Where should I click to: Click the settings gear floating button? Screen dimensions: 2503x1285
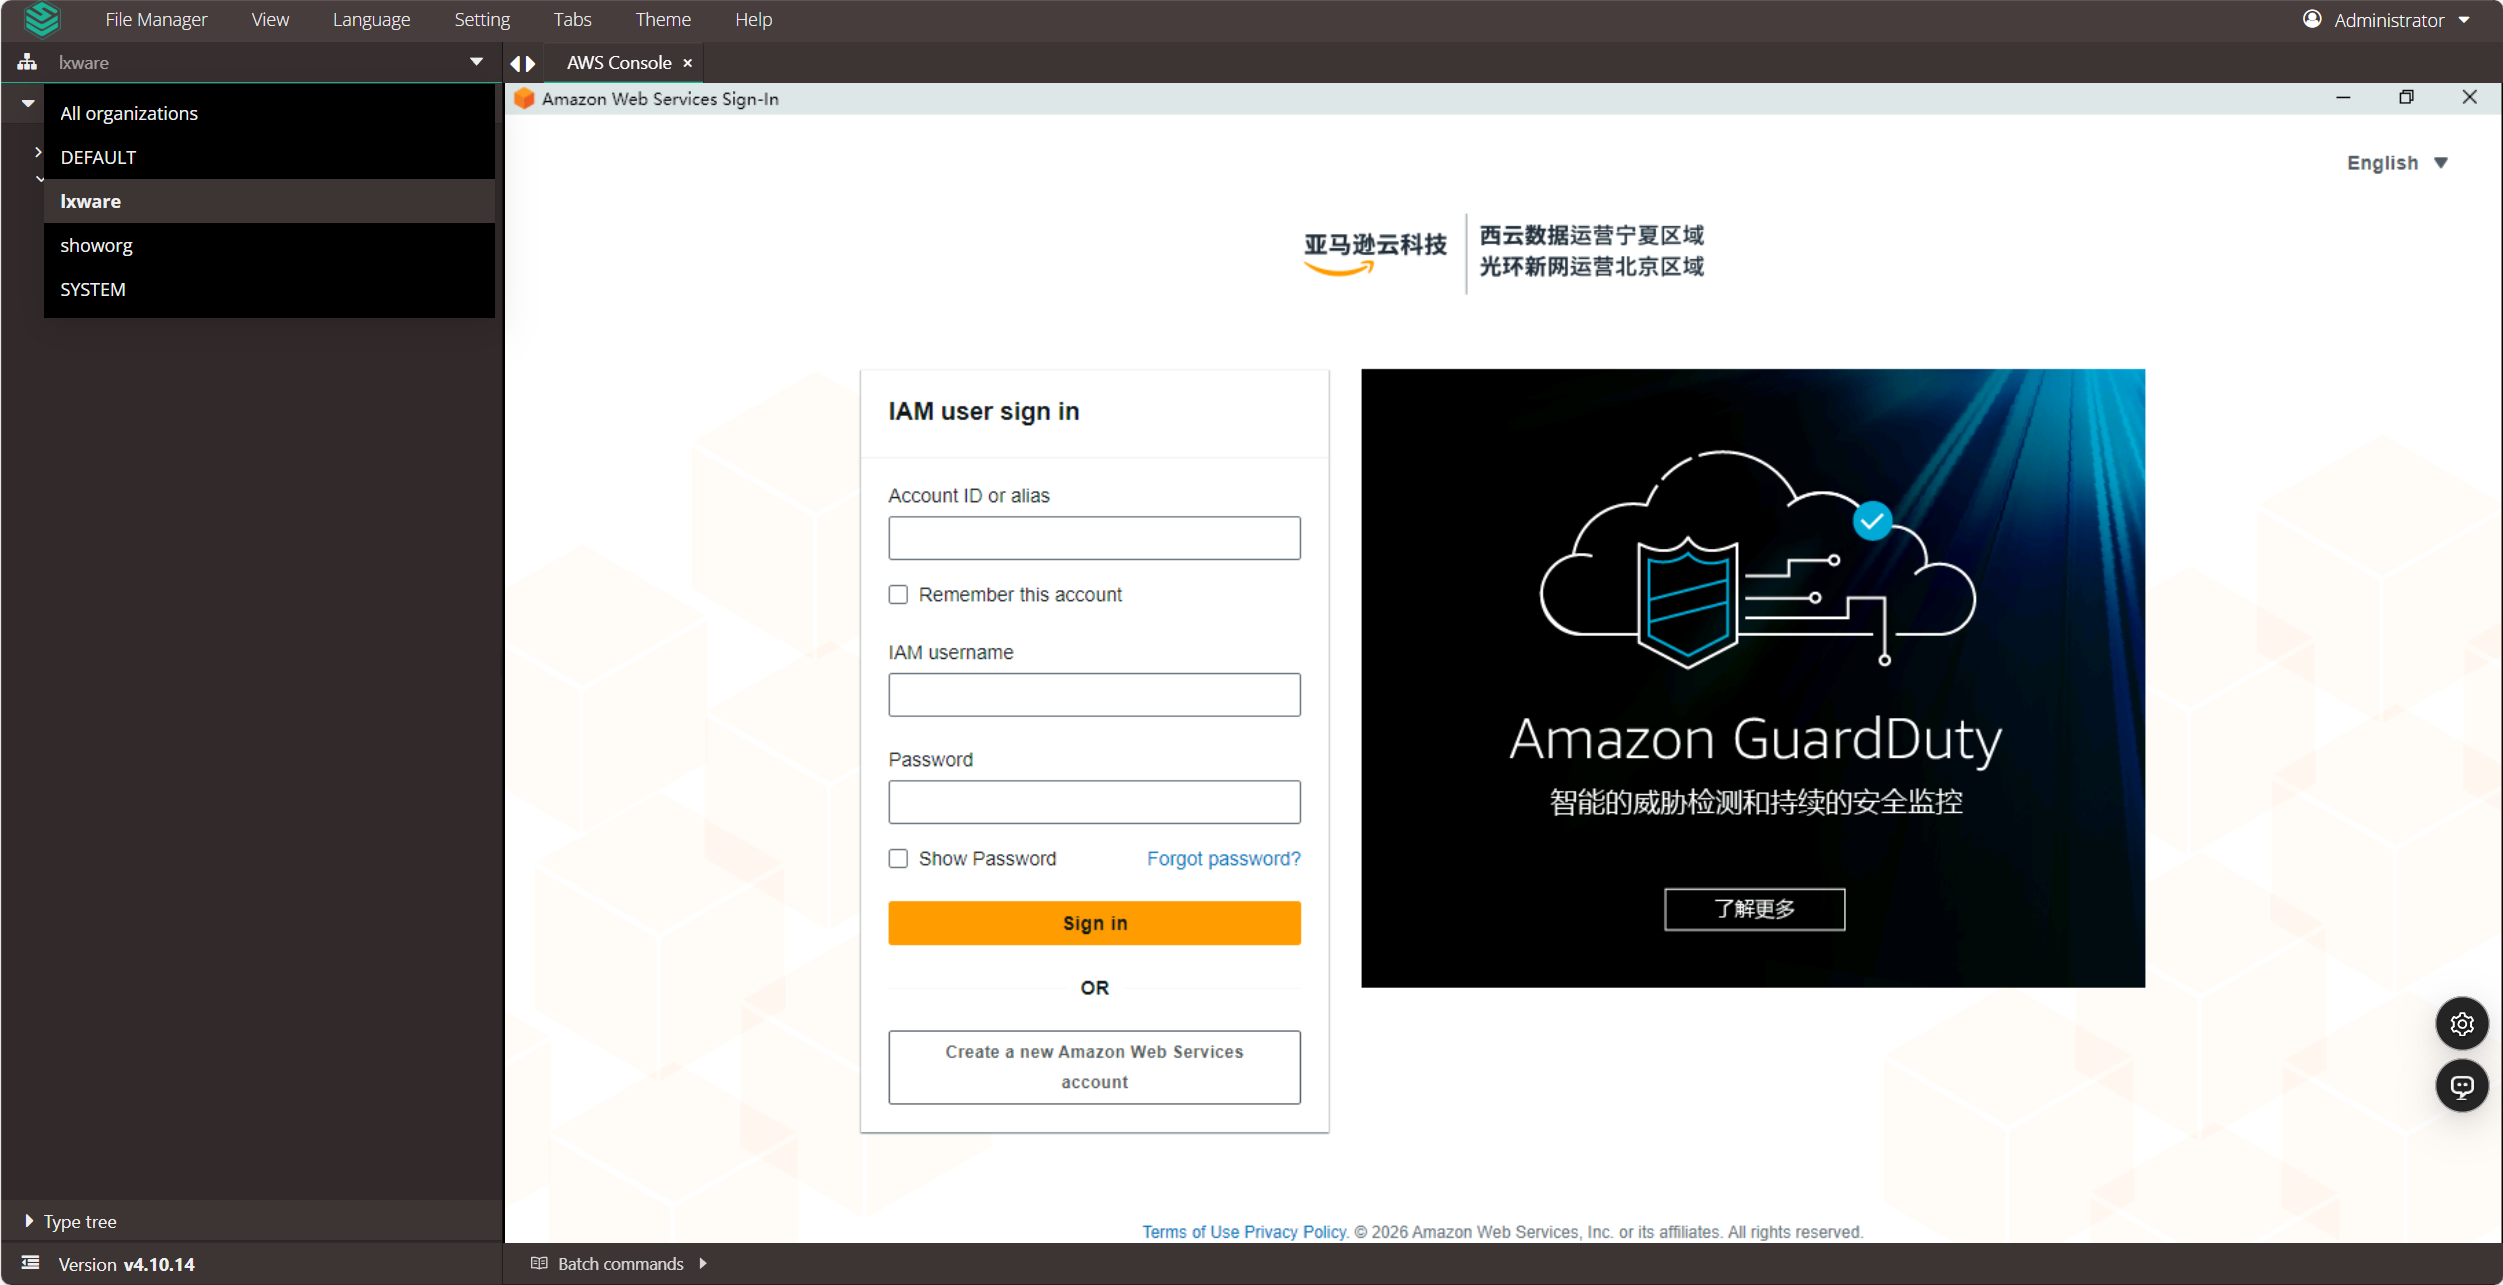(2461, 1024)
